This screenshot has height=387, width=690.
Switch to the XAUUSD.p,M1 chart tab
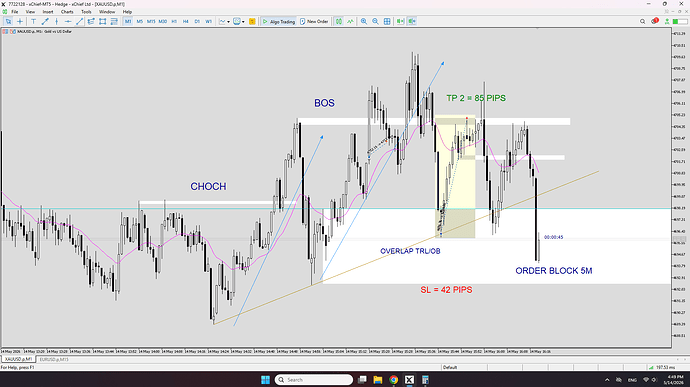pos(18,359)
